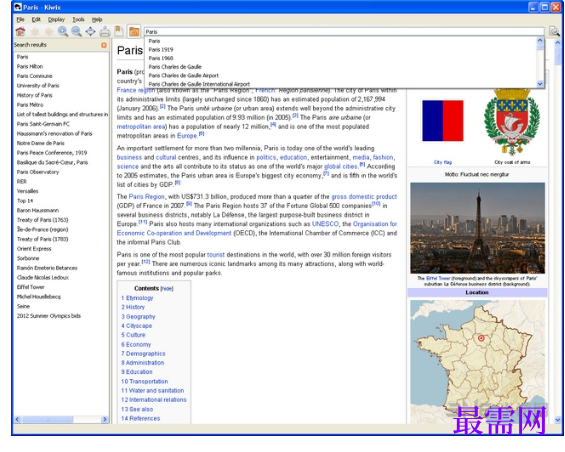Follow the 'UNESCO' link
The height and width of the screenshot is (452, 565).
(325, 224)
